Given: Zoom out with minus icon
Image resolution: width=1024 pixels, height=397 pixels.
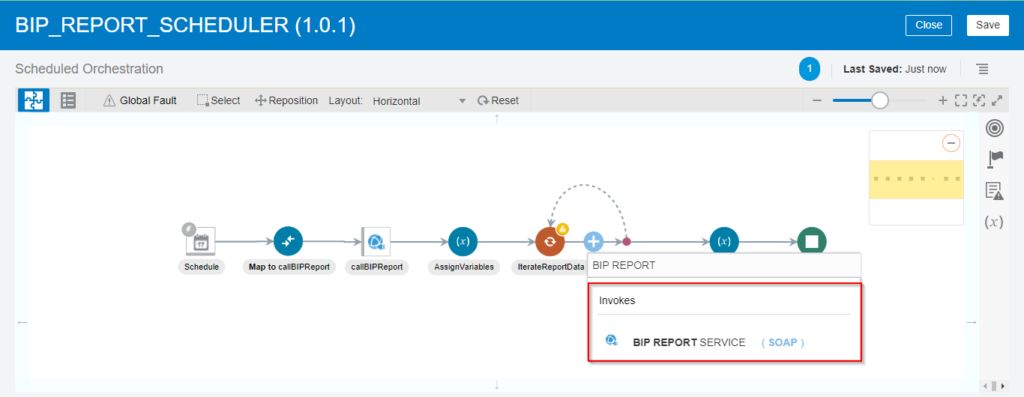Looking at the screenshot, I should point(816,101).
